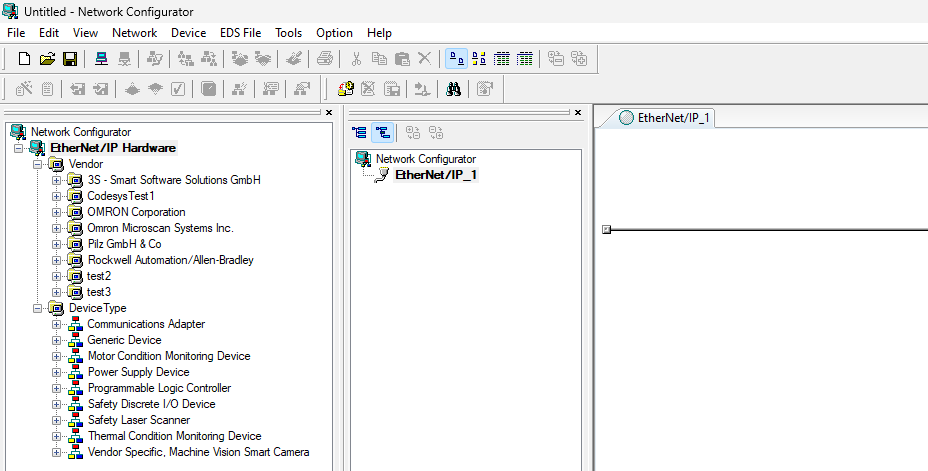
Task: Expand Rockwell Automation/Allen-Bradley vendor node
Action: coord(56,260)
